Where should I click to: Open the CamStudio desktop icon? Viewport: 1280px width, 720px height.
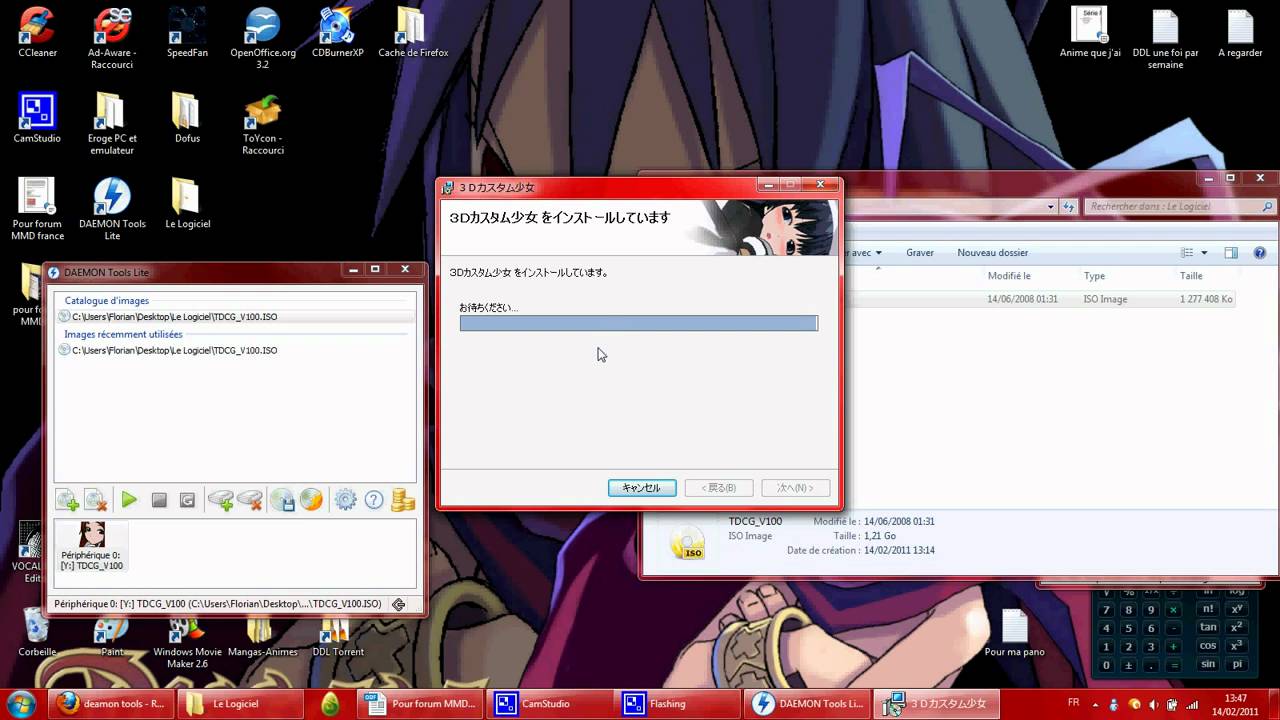tap(37, 118)
